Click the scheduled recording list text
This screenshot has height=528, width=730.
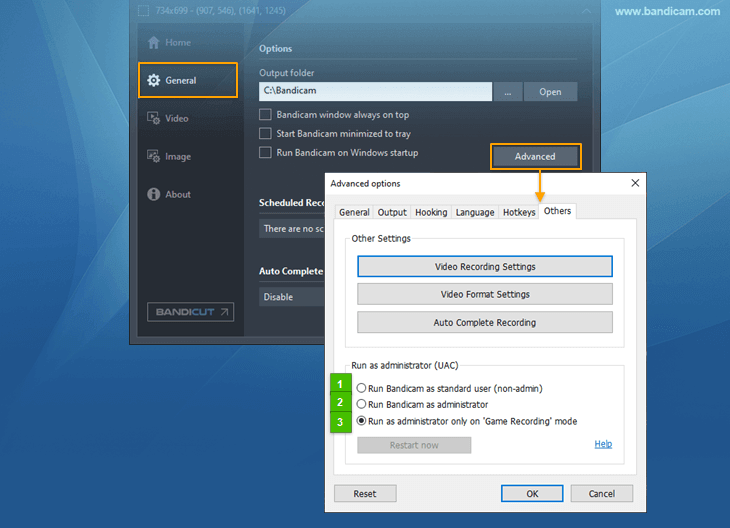click(x=293, y=229)
